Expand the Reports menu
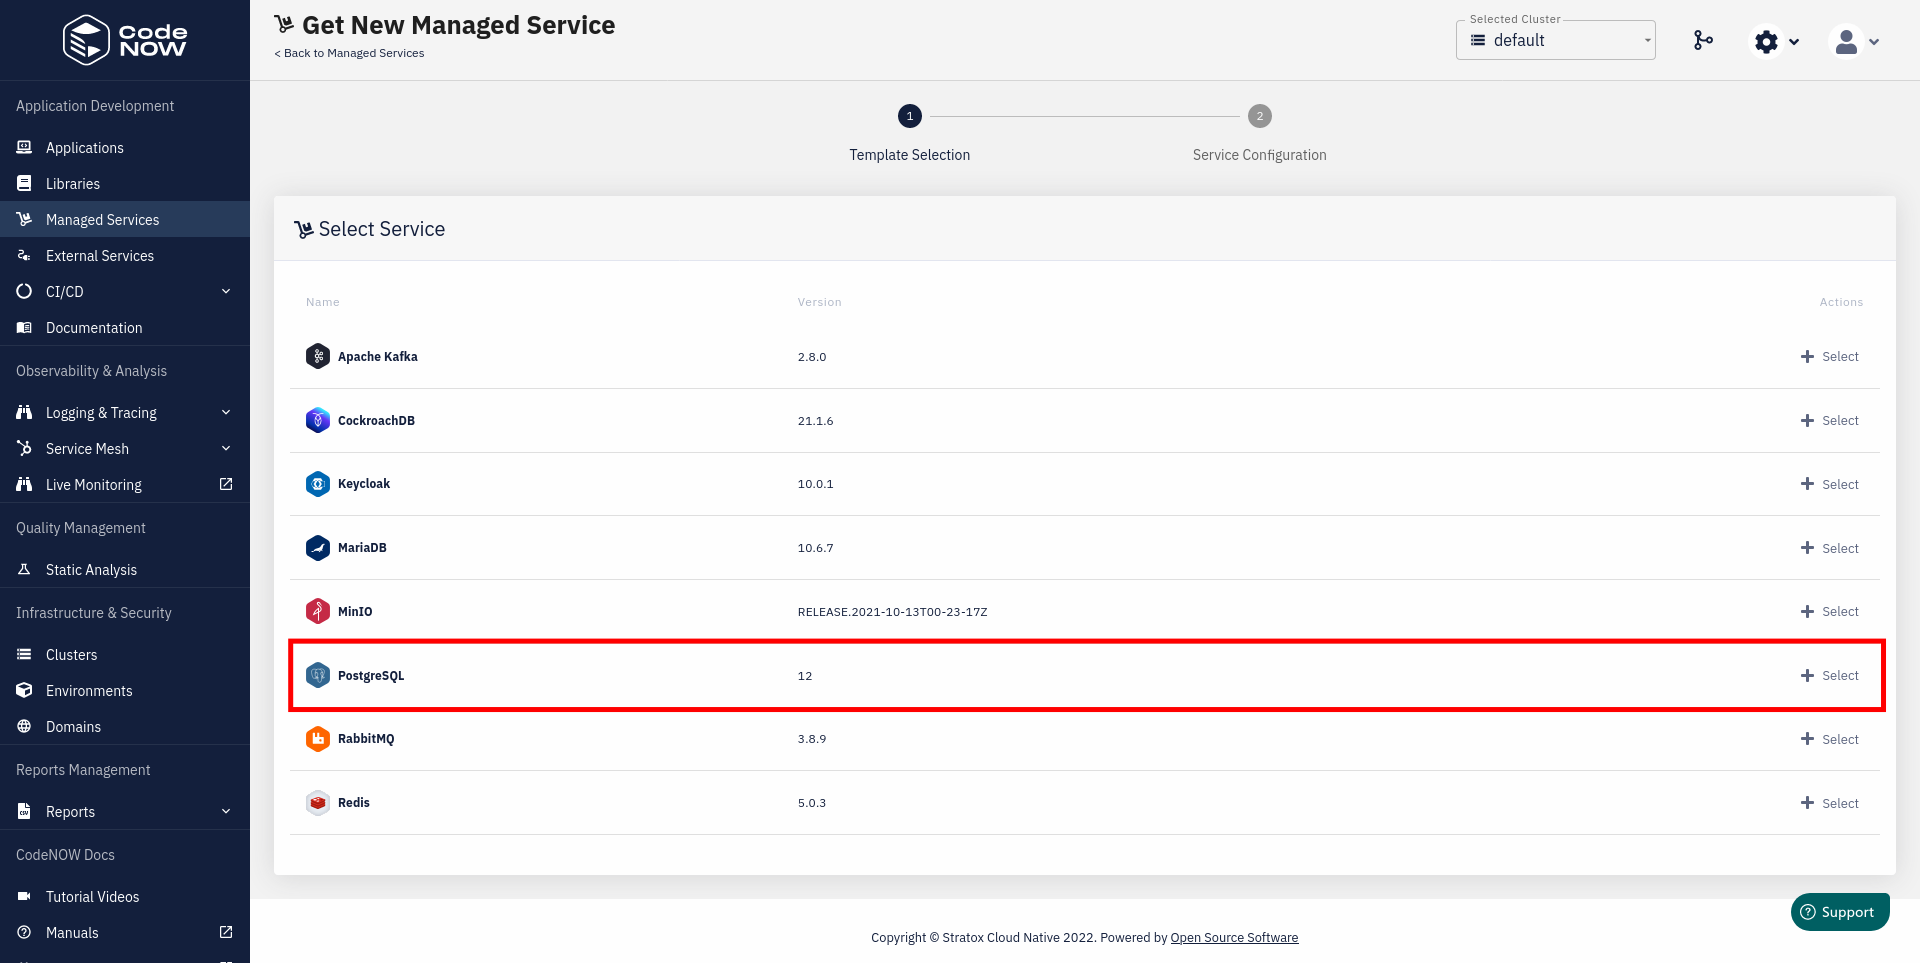The width and height of the screenshot is (1920, 963). (125, 812)
